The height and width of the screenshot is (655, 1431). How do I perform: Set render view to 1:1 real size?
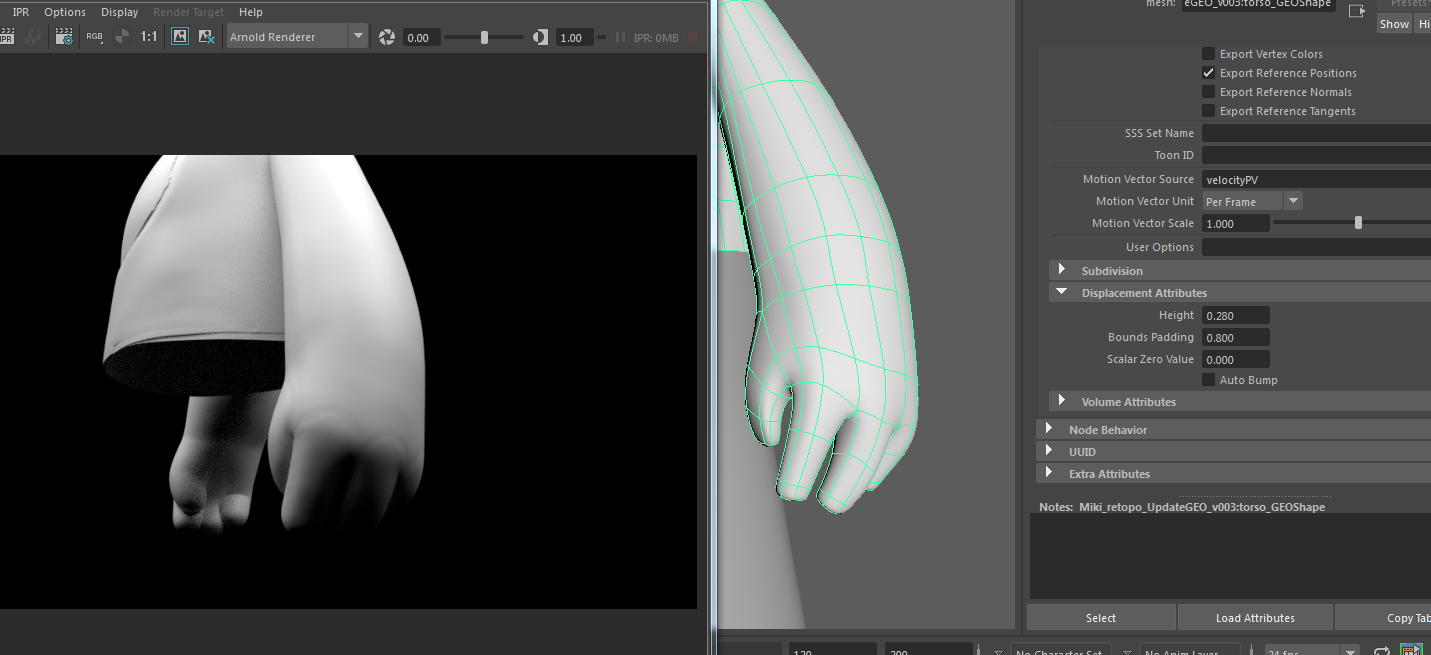tap(149, 37)
